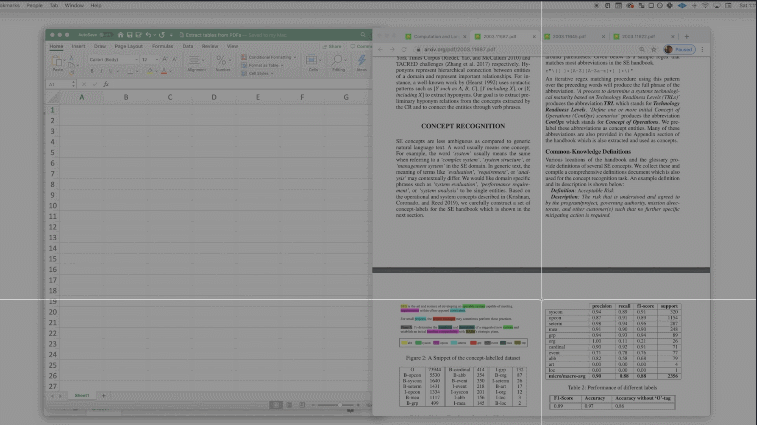Open the font size dropdown
Screen dimensions: 757x425
coord(156,59)
